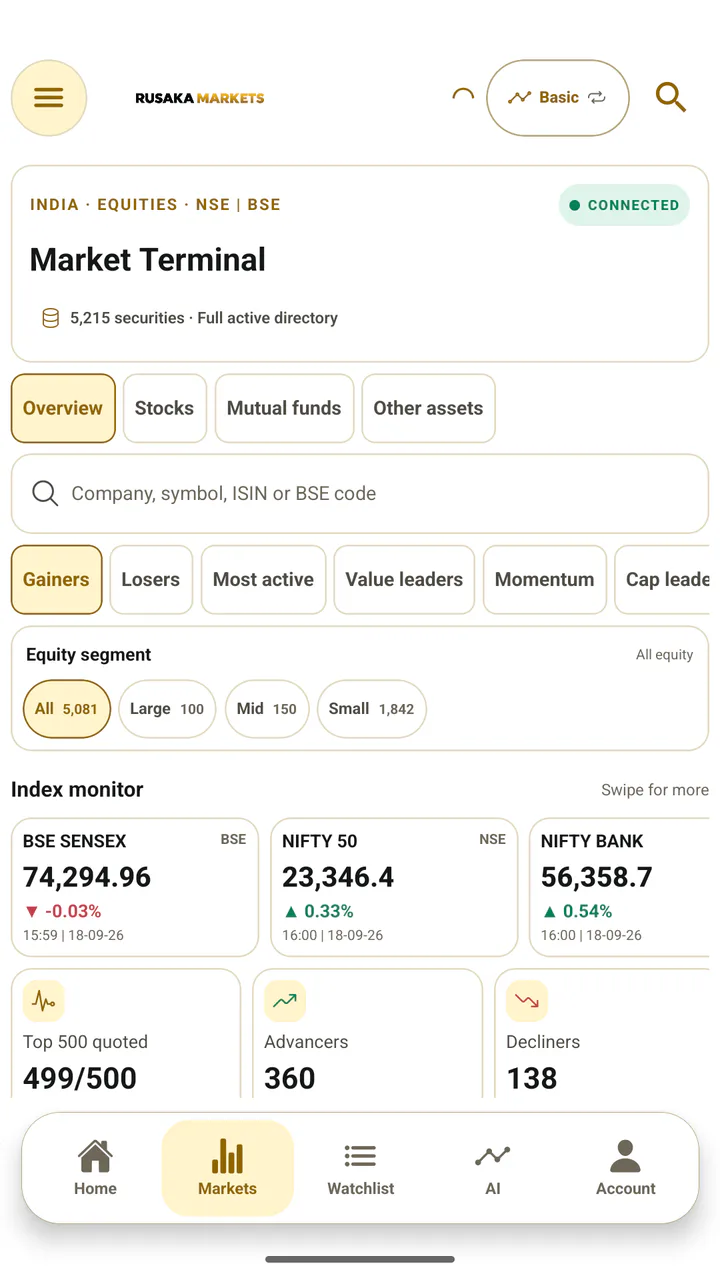Click the 15:59 | 18-09-26 timestamp
The width and height of the screenshot is (720, 1280).
coord(74,936)
